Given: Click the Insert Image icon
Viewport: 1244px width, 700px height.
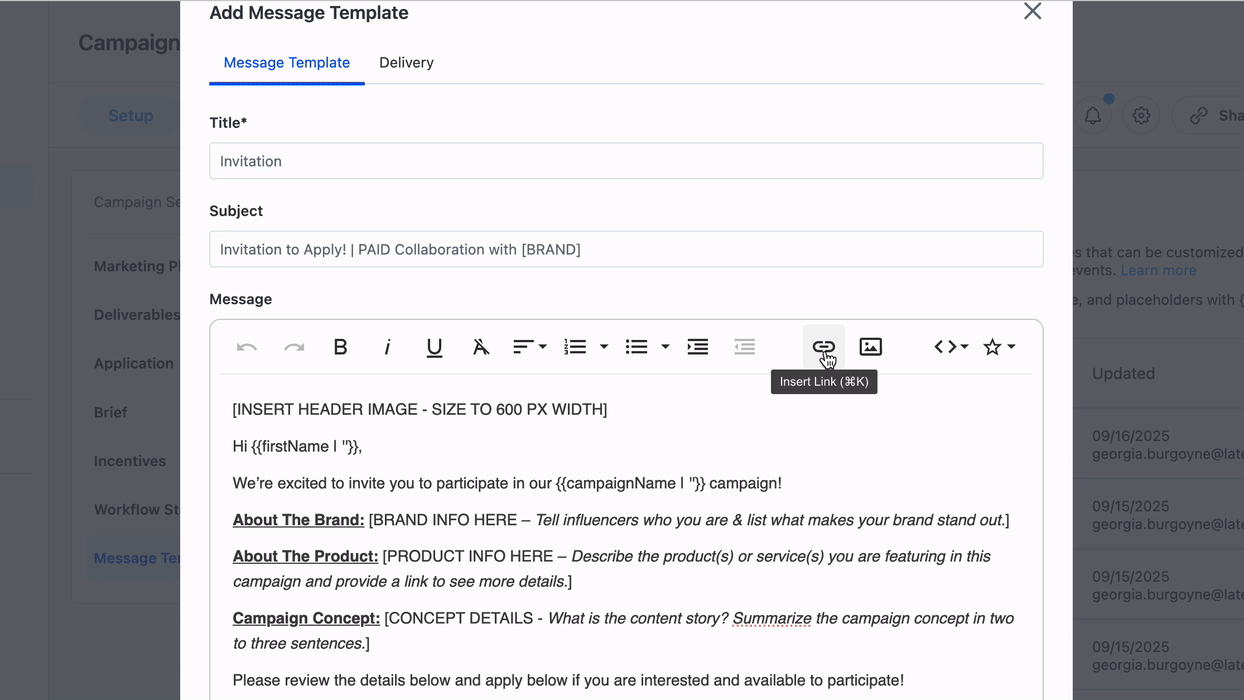Looking at the screenshot, I should (x=871, y=347).
